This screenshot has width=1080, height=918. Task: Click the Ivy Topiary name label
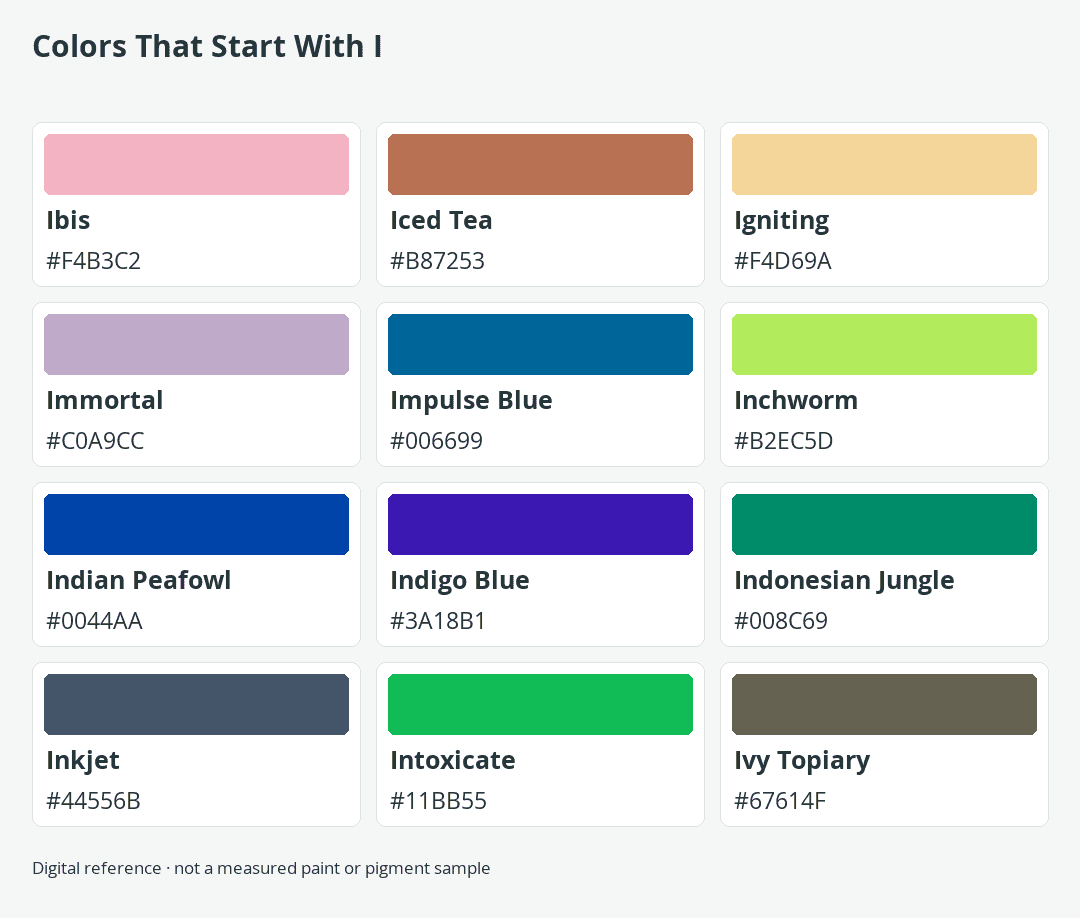[802, 762]
